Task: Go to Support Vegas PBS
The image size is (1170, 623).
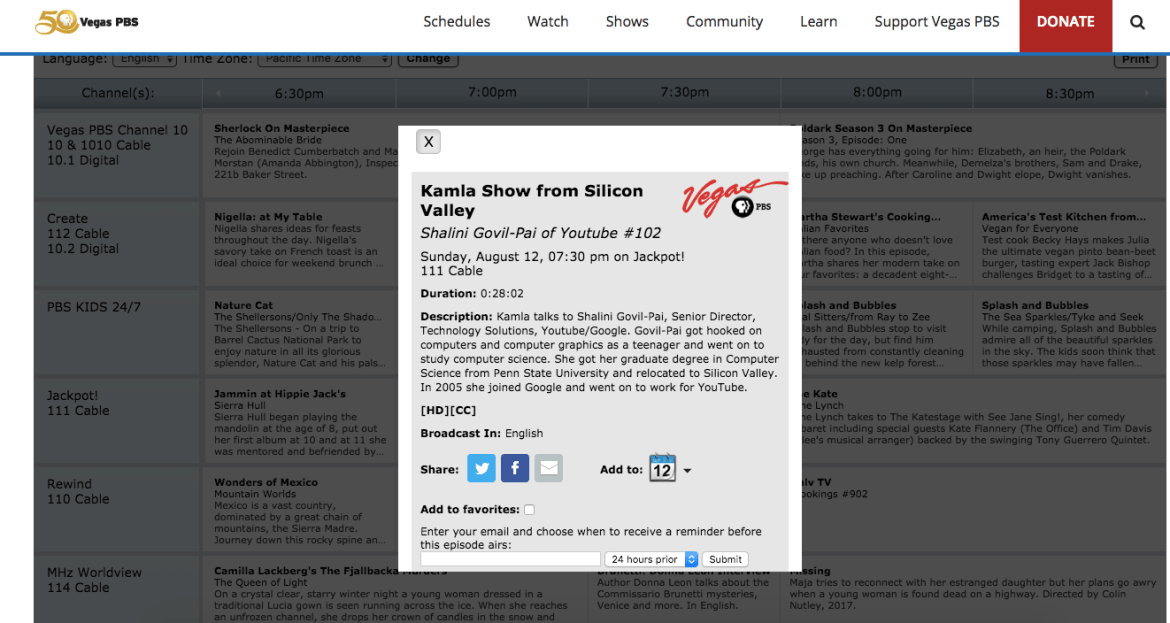Action: (x=936, y=22)
